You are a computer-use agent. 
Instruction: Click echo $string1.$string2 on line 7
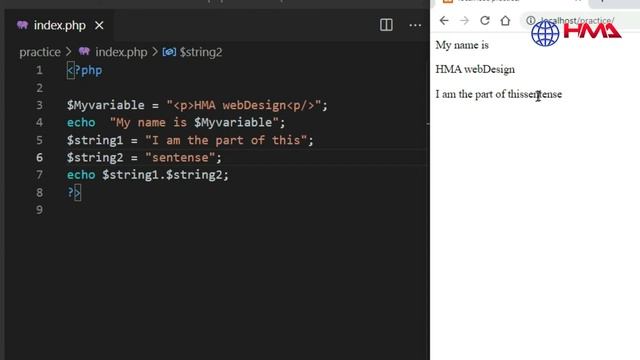tap(148, 175)
